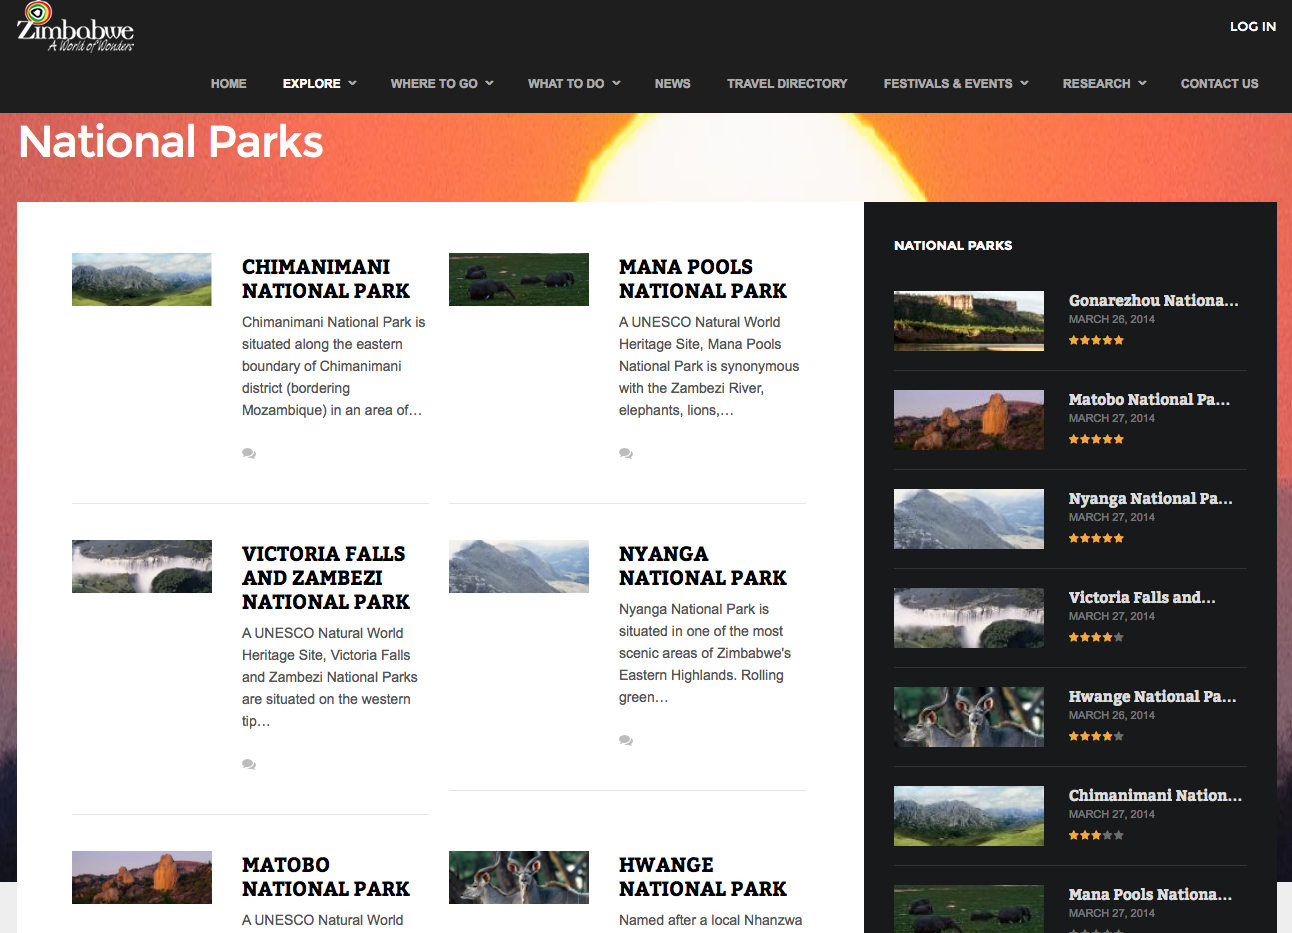Select Matobo National Park sidebar thumbnail

(x=968, y=420)
